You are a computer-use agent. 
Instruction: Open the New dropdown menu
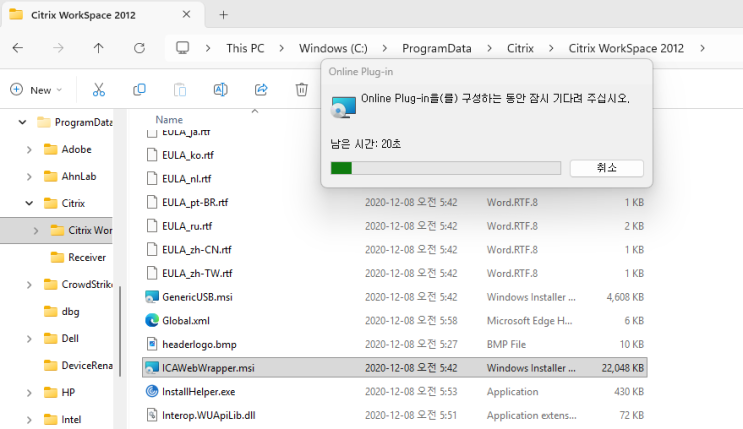(36, 90)
